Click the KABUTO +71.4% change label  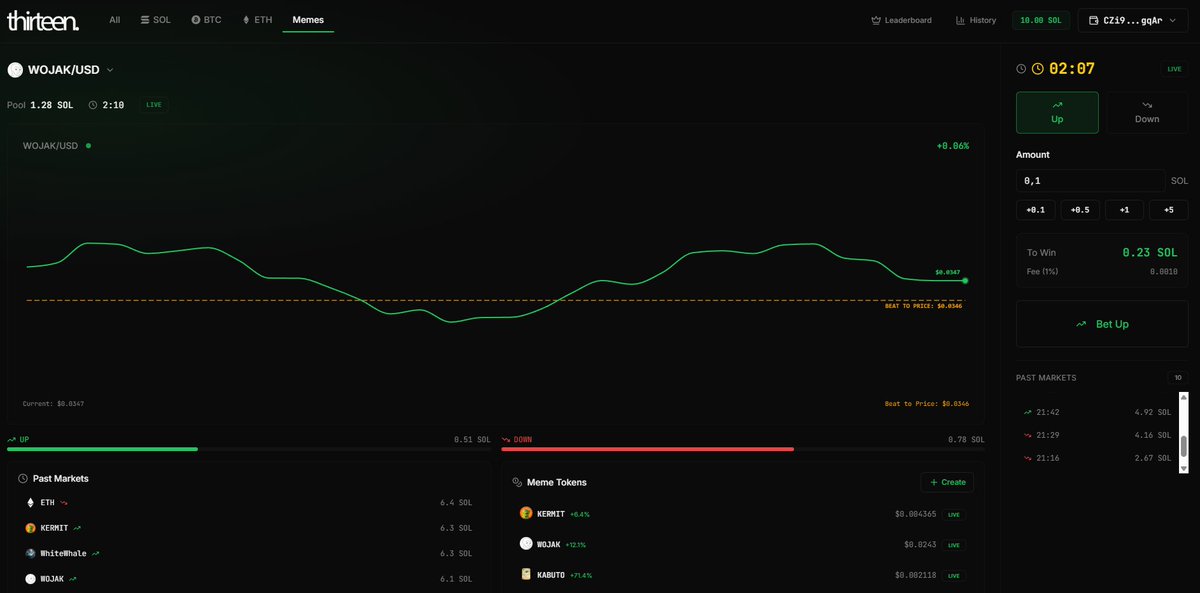[x=580, y=576]
